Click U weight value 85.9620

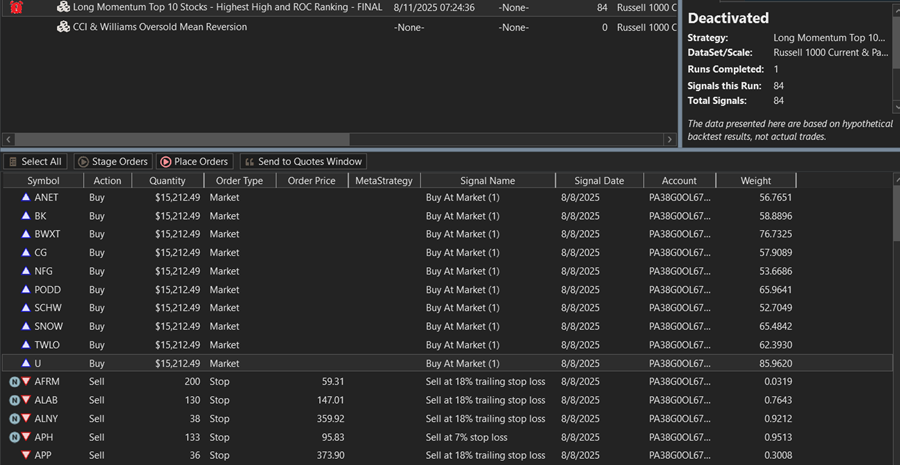tap(775, 363)
